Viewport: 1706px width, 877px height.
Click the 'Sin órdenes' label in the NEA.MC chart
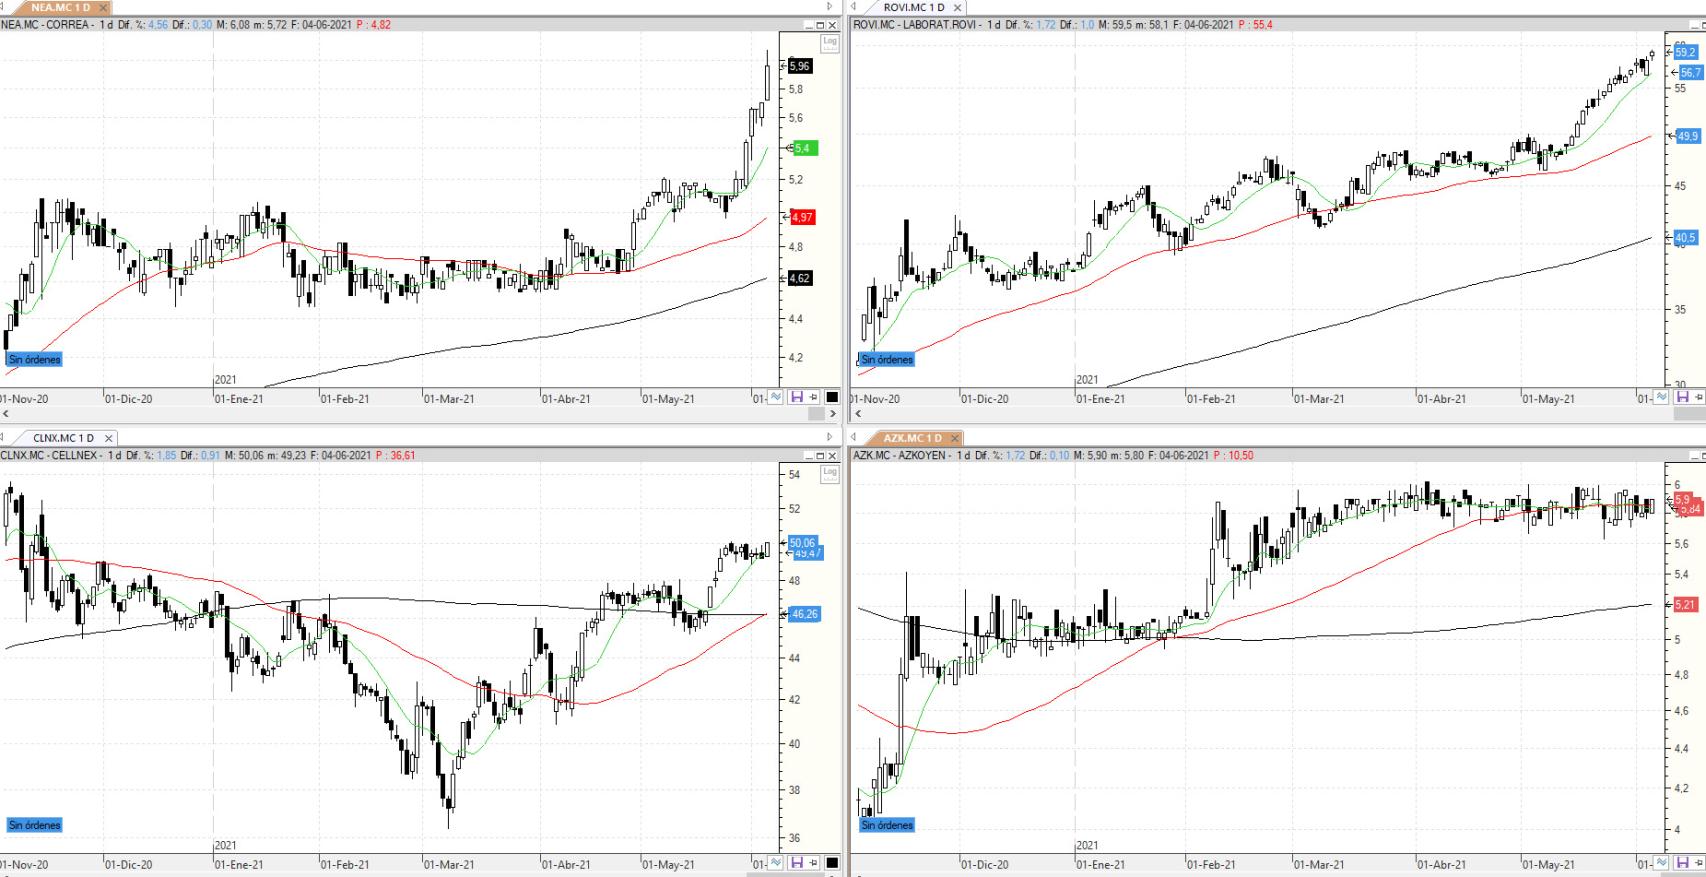(35, 359)
